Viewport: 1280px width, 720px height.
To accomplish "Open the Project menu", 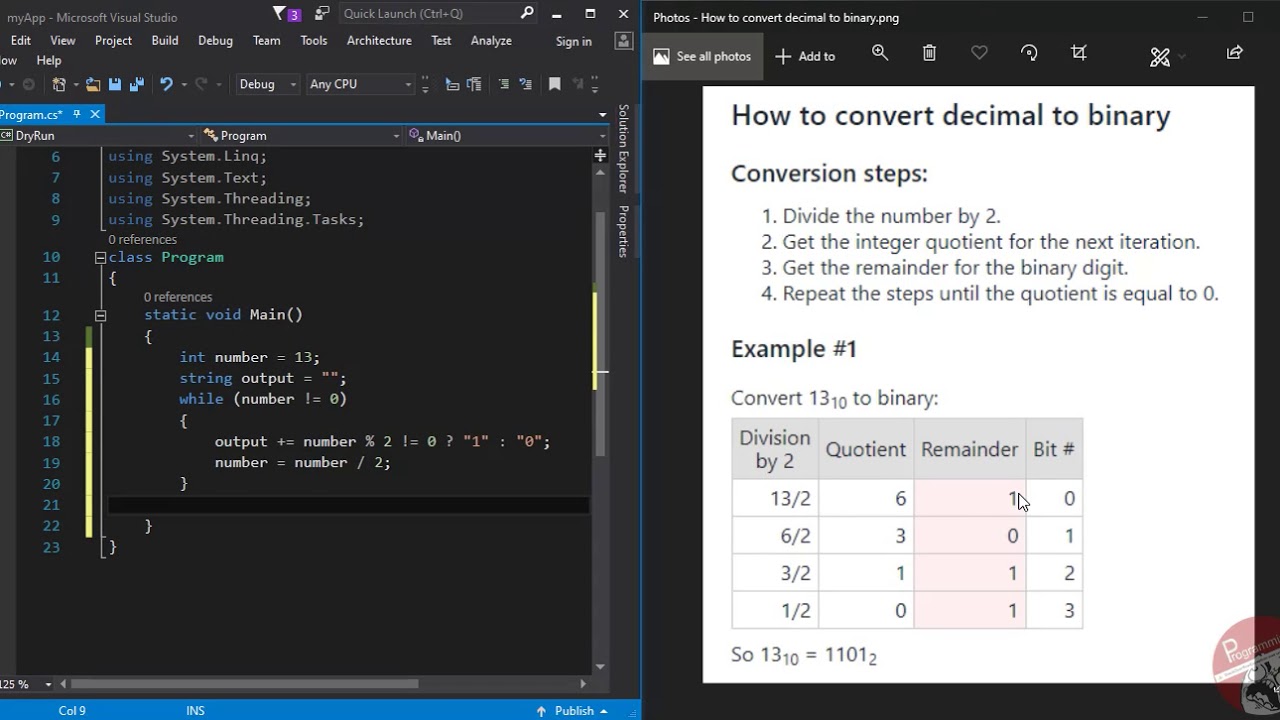I will pyautogui.click(x=113, y=40).
